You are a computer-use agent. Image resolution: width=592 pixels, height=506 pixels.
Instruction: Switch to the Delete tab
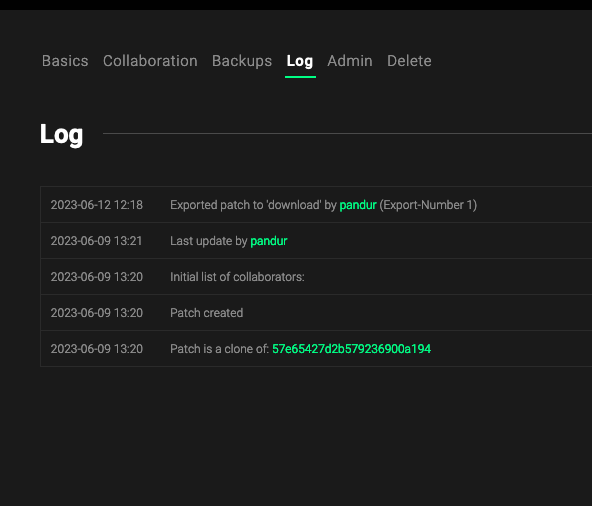409,61
